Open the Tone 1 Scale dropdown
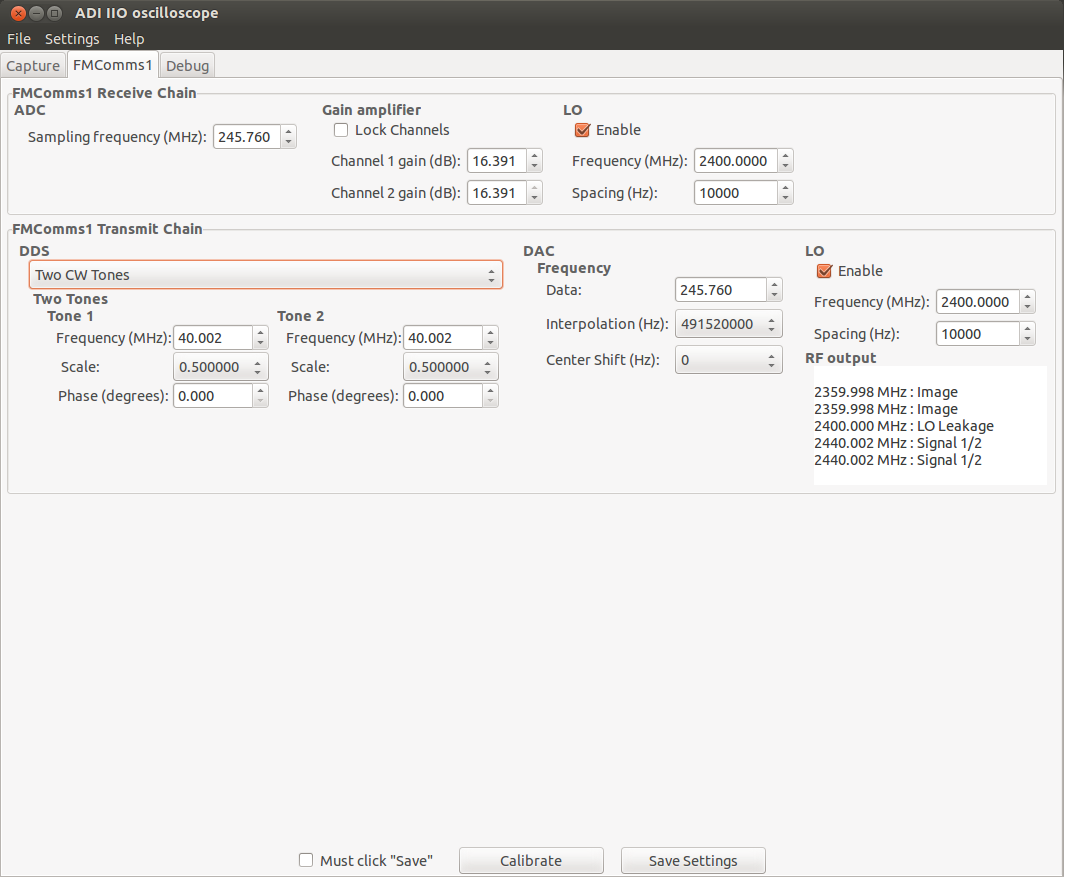Image resolution: width=1065 pixels, height=880 pixels. (221, 367)
